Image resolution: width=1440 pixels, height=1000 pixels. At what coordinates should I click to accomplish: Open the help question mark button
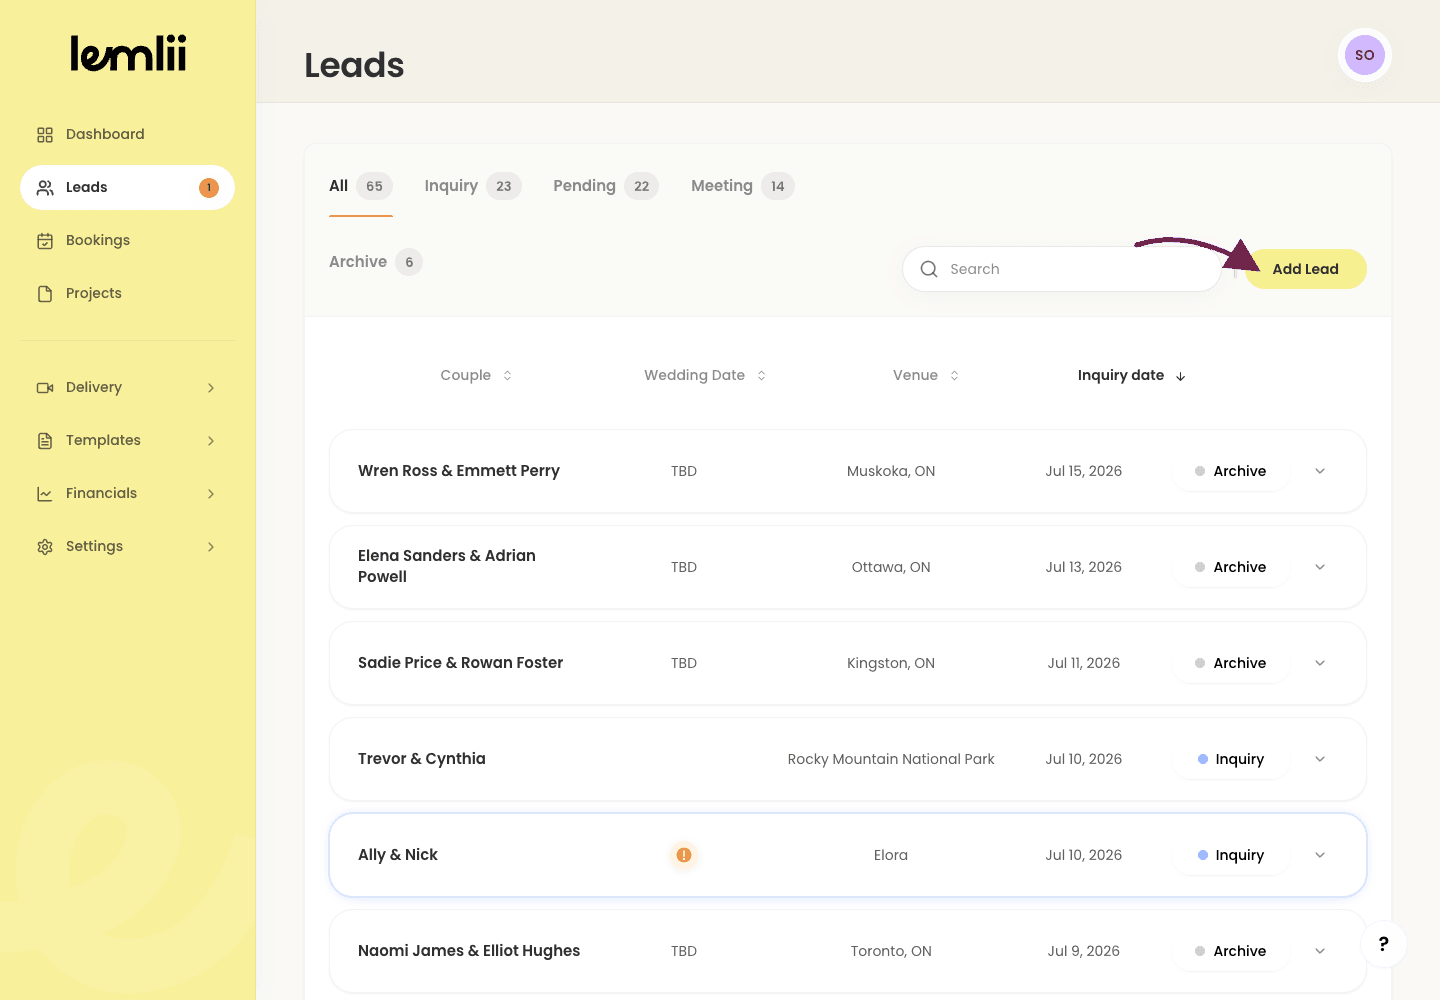pos(1383,943)
